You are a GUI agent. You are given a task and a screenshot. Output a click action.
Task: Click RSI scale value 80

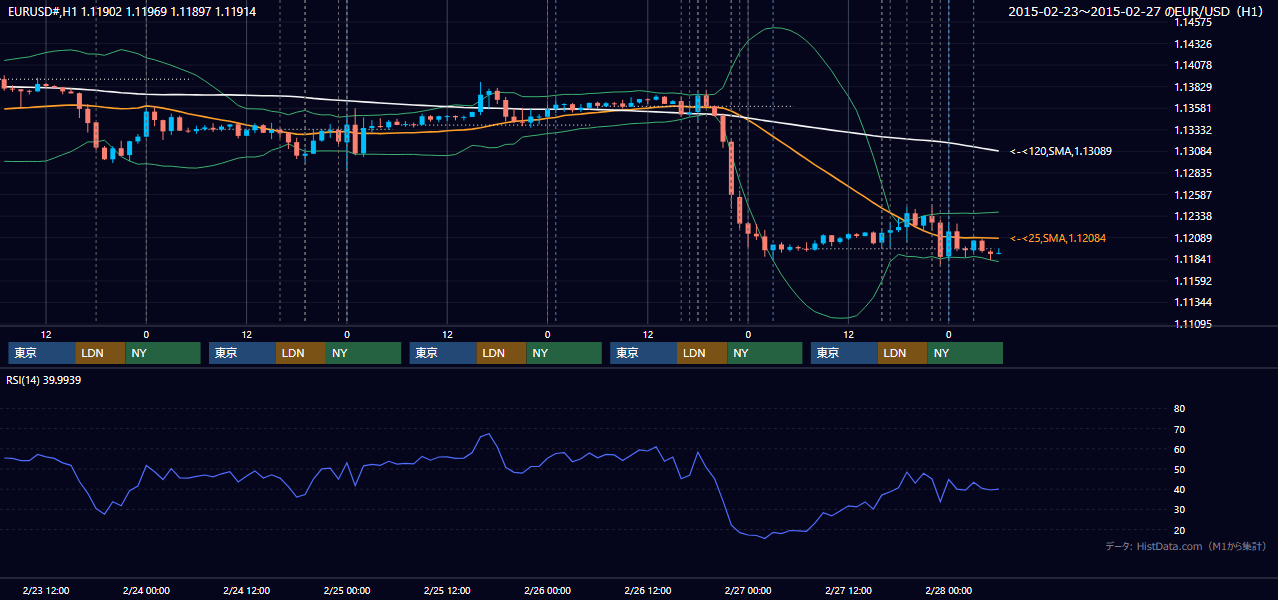(x=1179, y=409)
